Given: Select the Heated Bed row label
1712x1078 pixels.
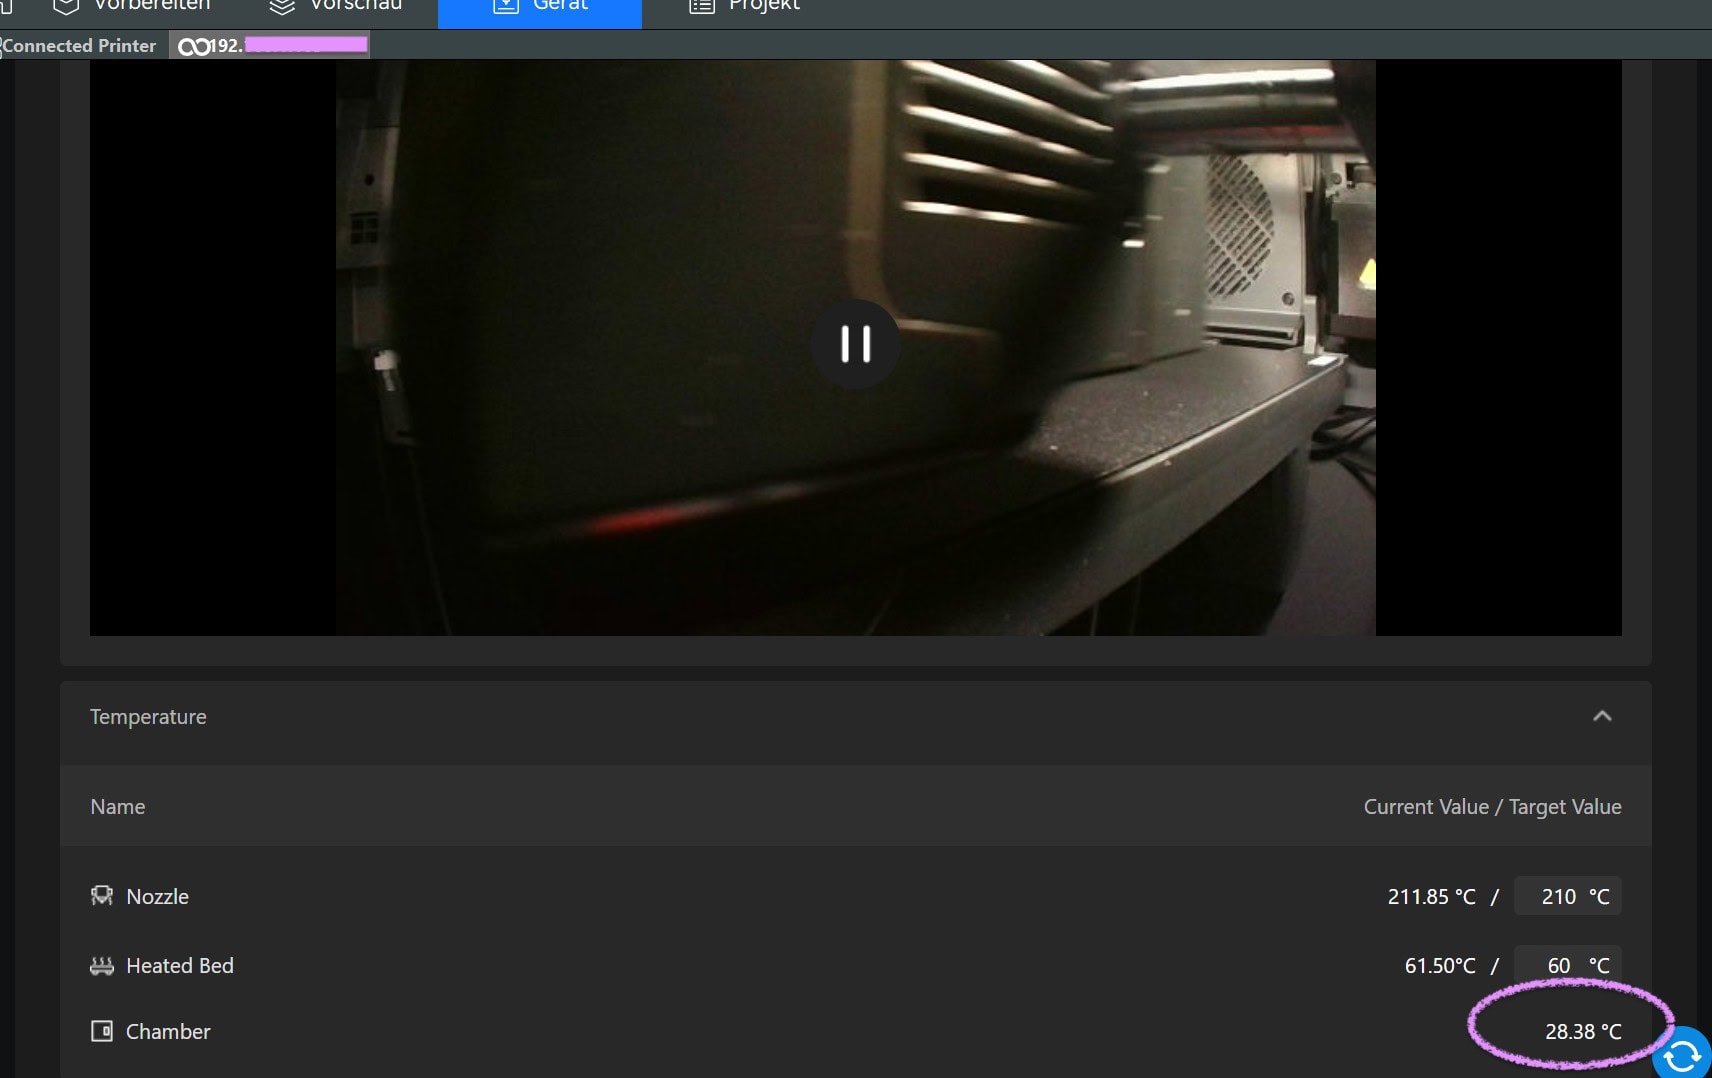Looking at the screenshot, I should tap(180, 966).
